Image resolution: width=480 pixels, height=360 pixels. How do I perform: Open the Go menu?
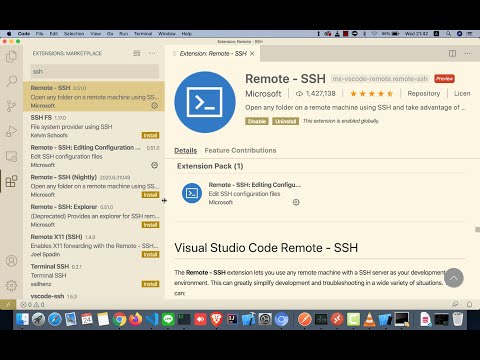click(x=110, y=34)
